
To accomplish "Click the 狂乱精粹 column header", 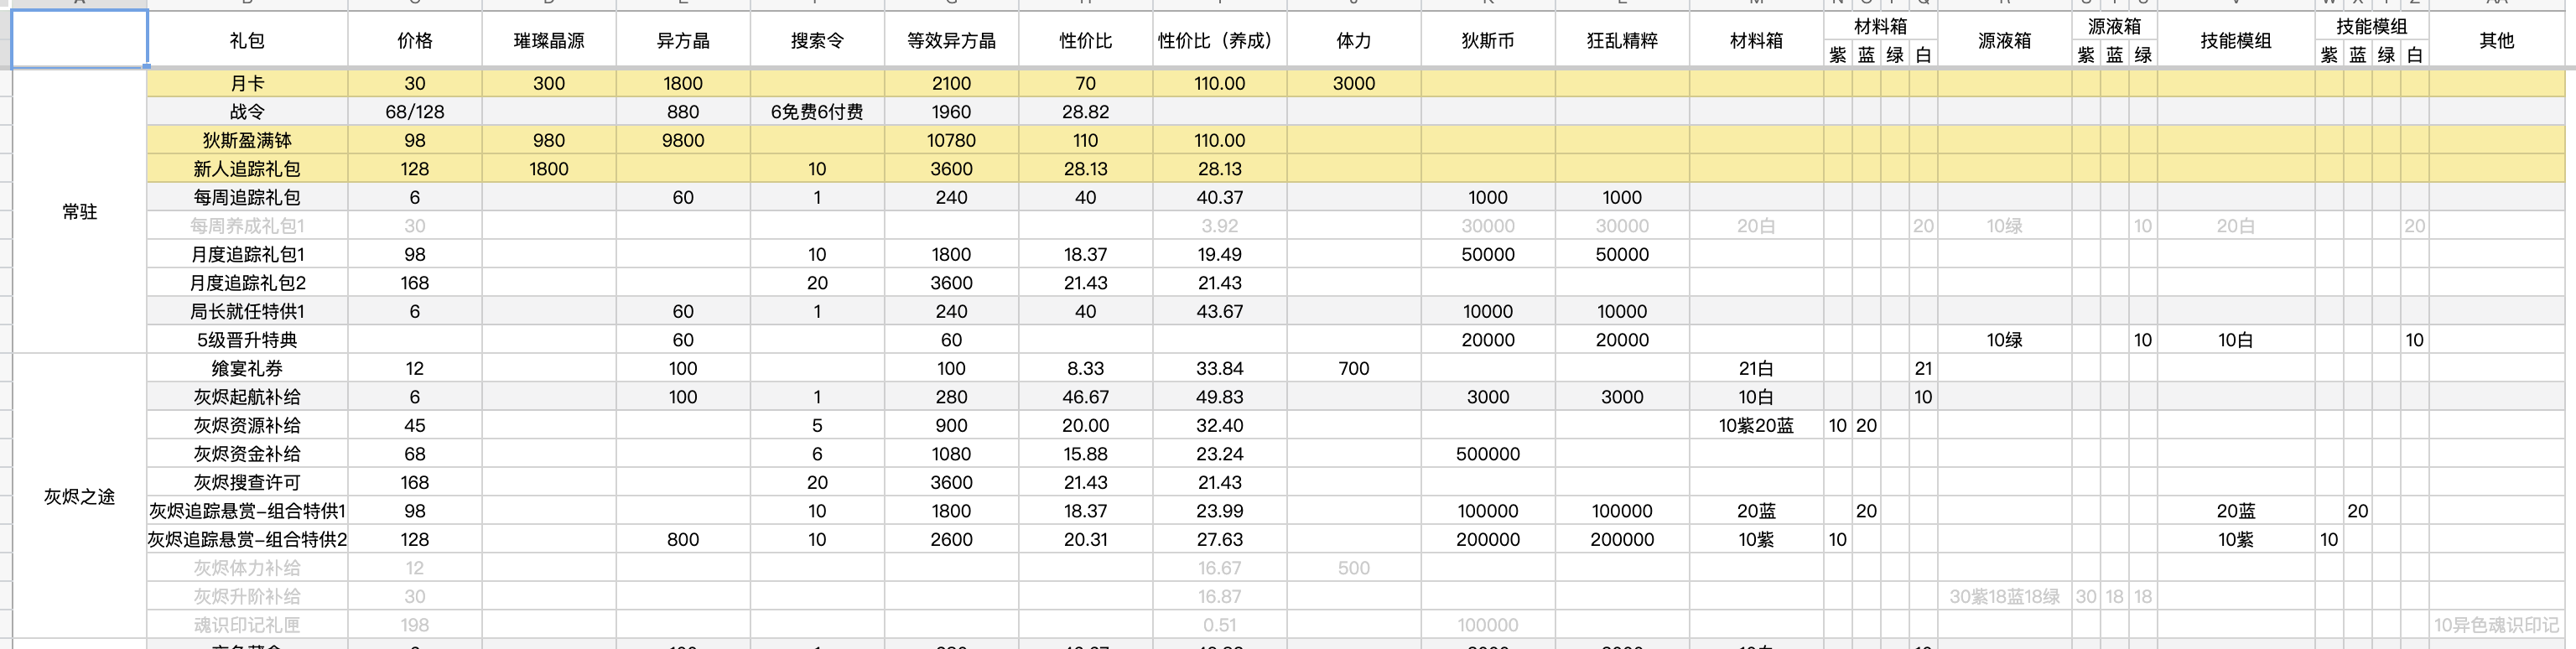I will pyautogui.click(x=1622, y=40).
